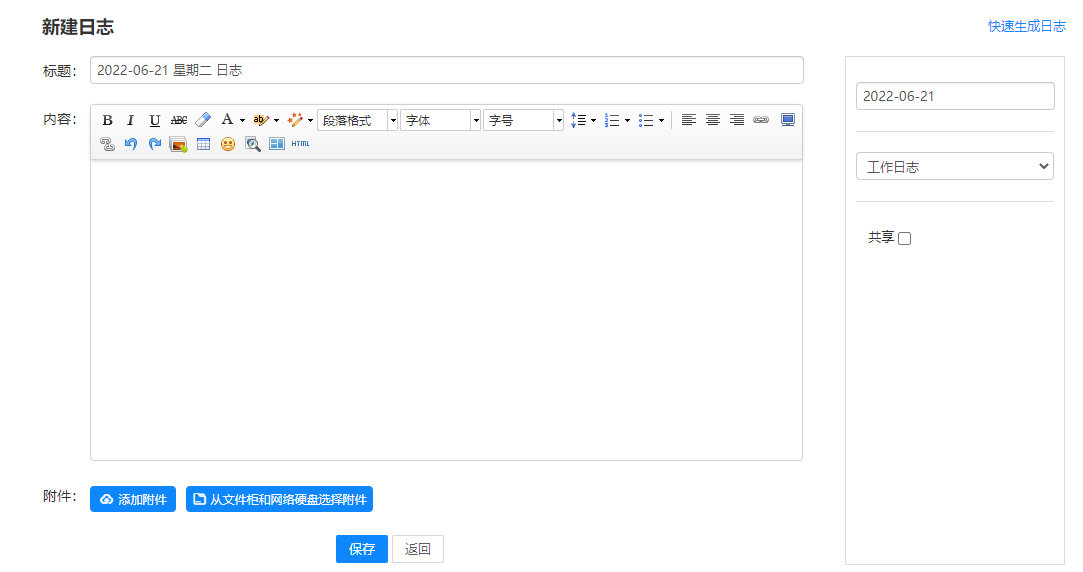Insert an image into the log
The width and height of the screenshot is (1083, 572).
179,144
